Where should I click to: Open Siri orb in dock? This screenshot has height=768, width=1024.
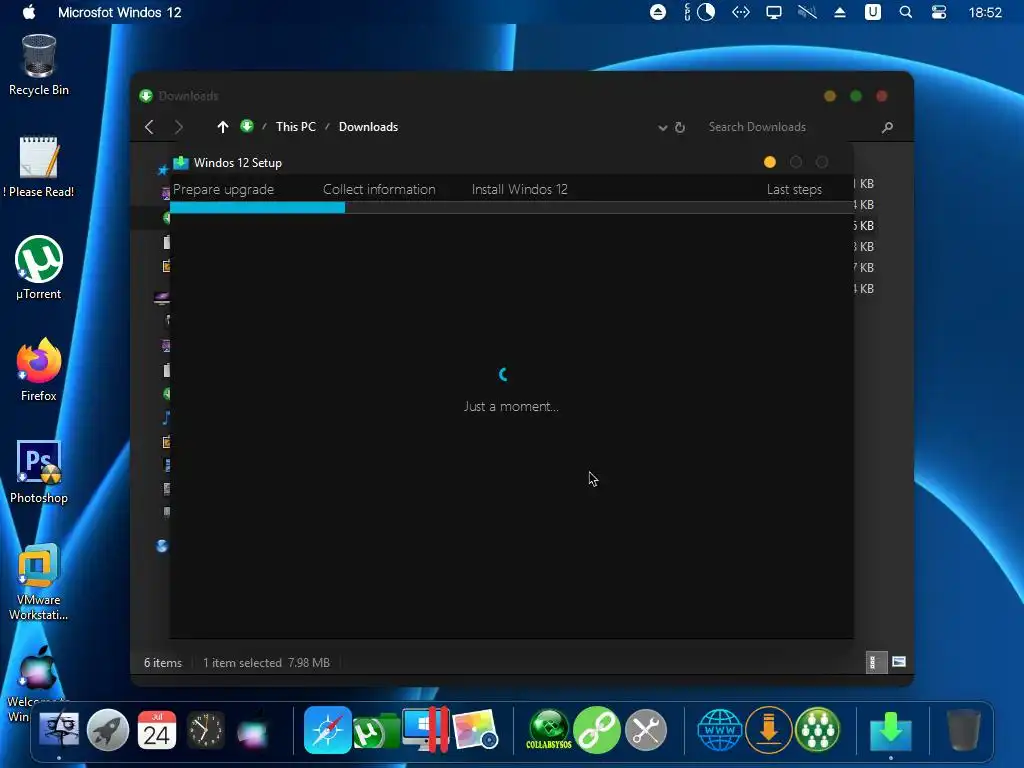point(253,731)
